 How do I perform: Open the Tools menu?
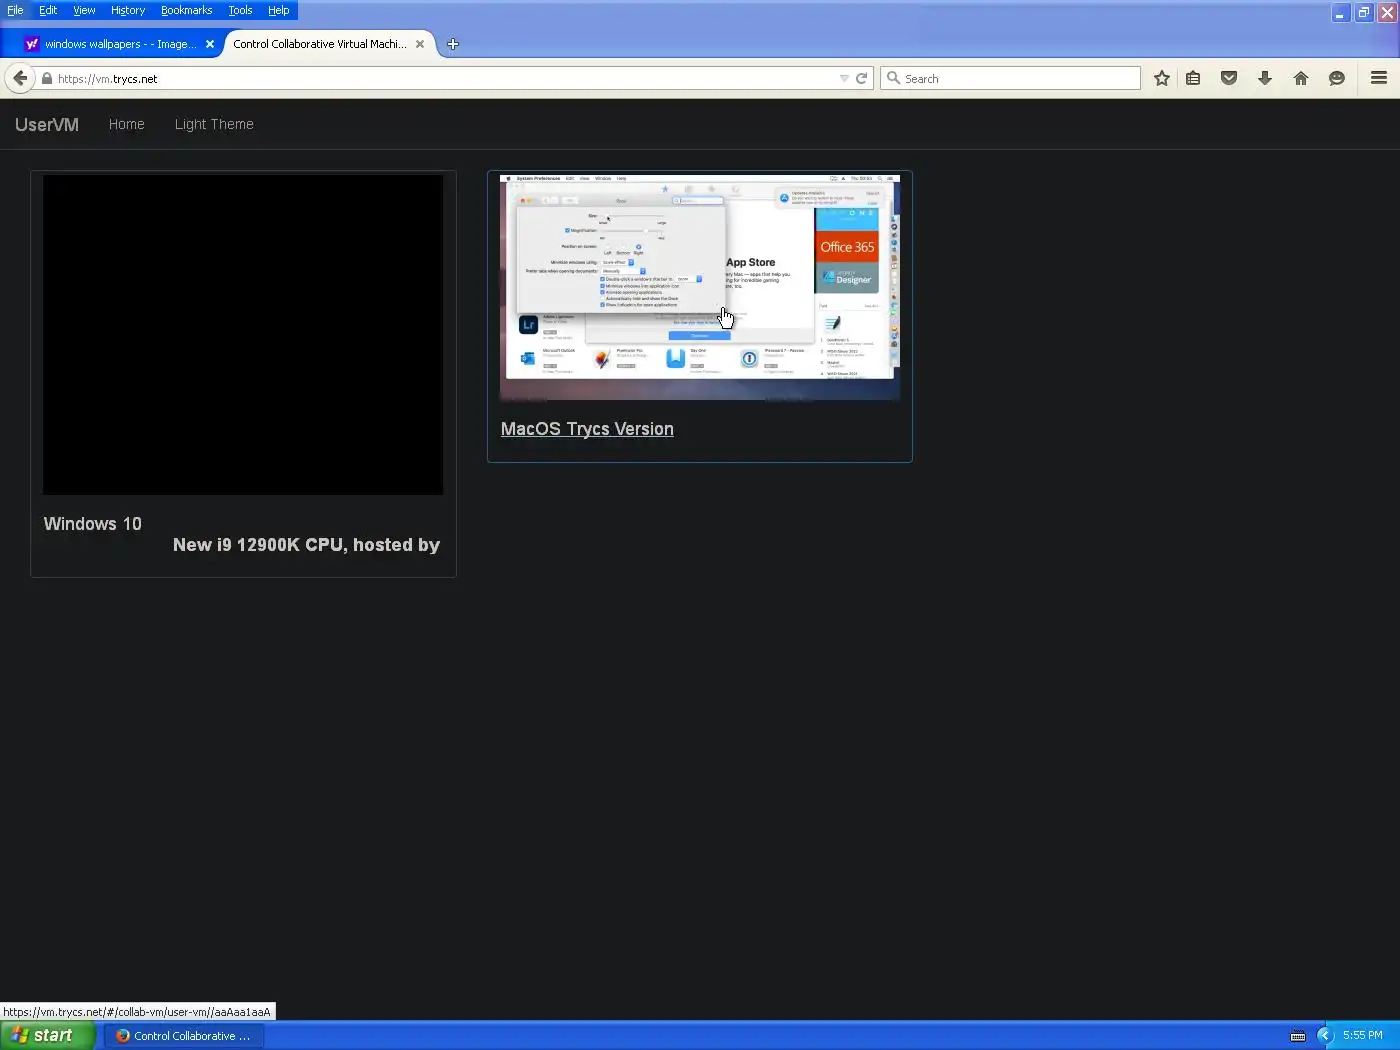click(240, 10)
